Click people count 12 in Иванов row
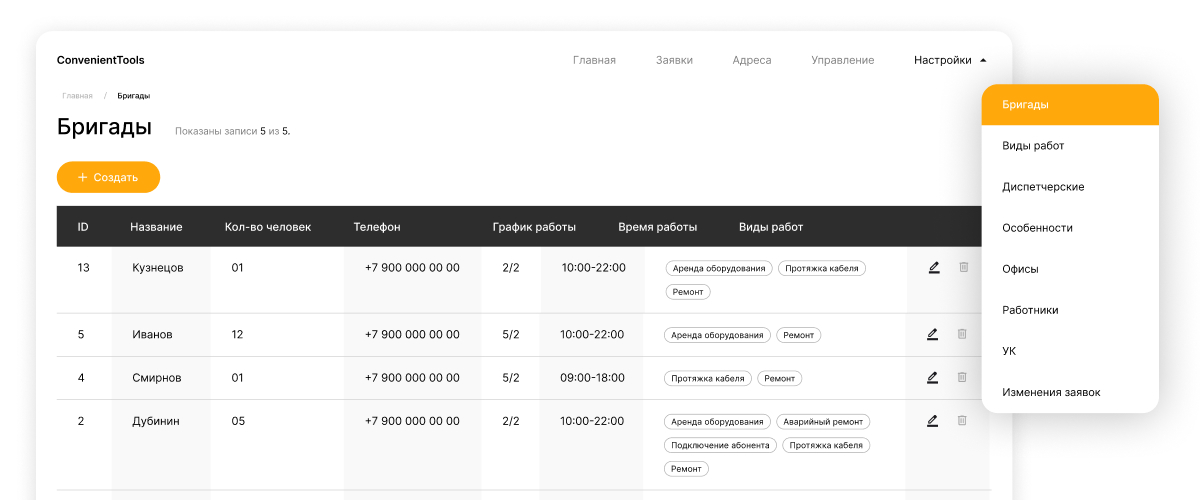1200x500 pixels. (x=237, y=334)
